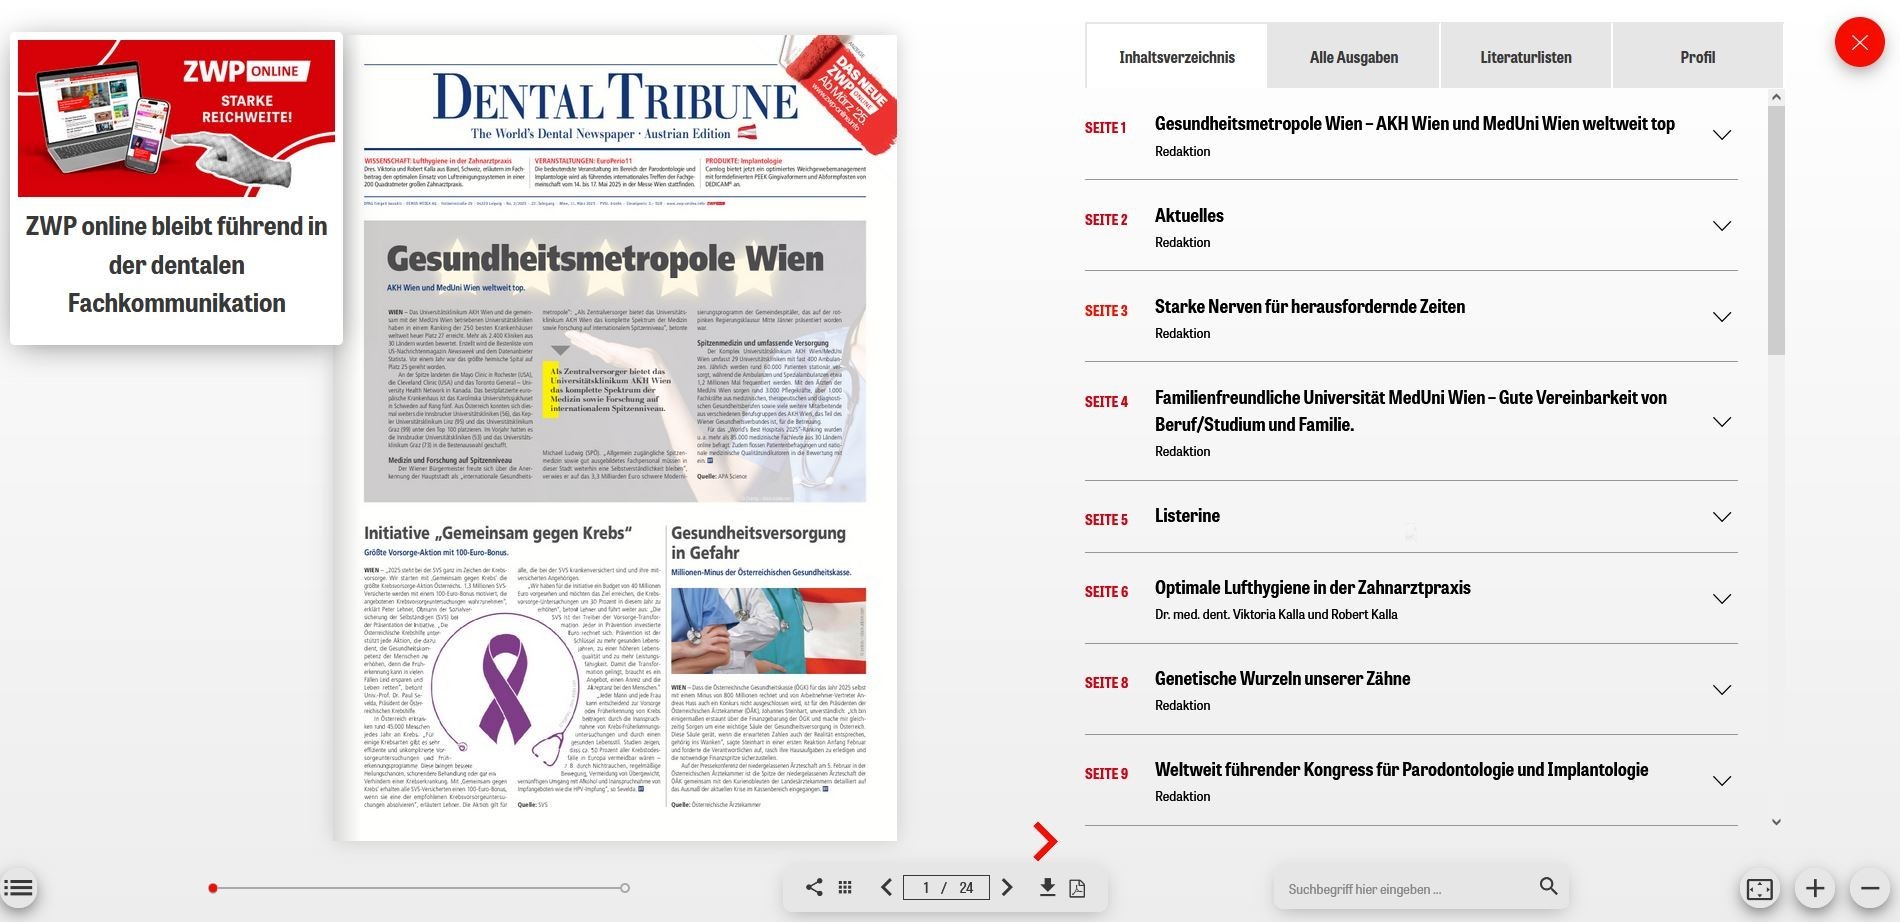Go to the next page arrow in the toolbar
1900x922 pixels.
tap(1007, 887)
